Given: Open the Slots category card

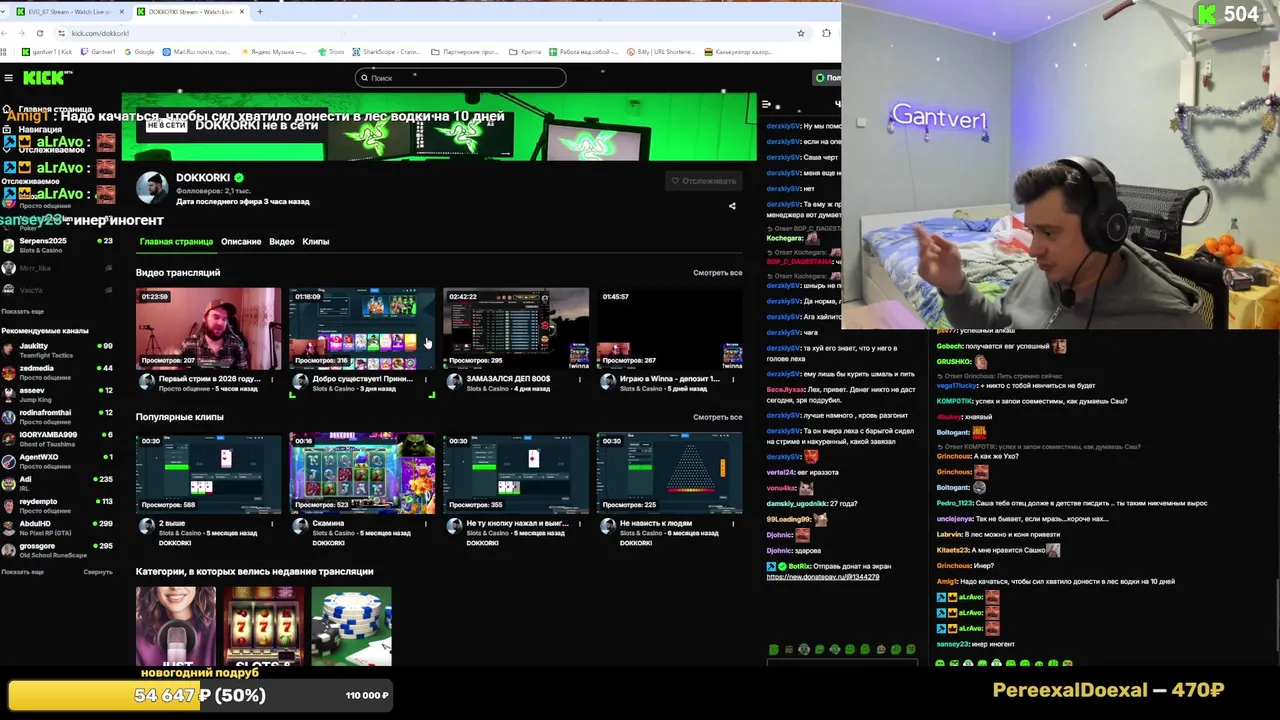Looking at the screenshot, I should pyautogui.click(x=263, y=626).
